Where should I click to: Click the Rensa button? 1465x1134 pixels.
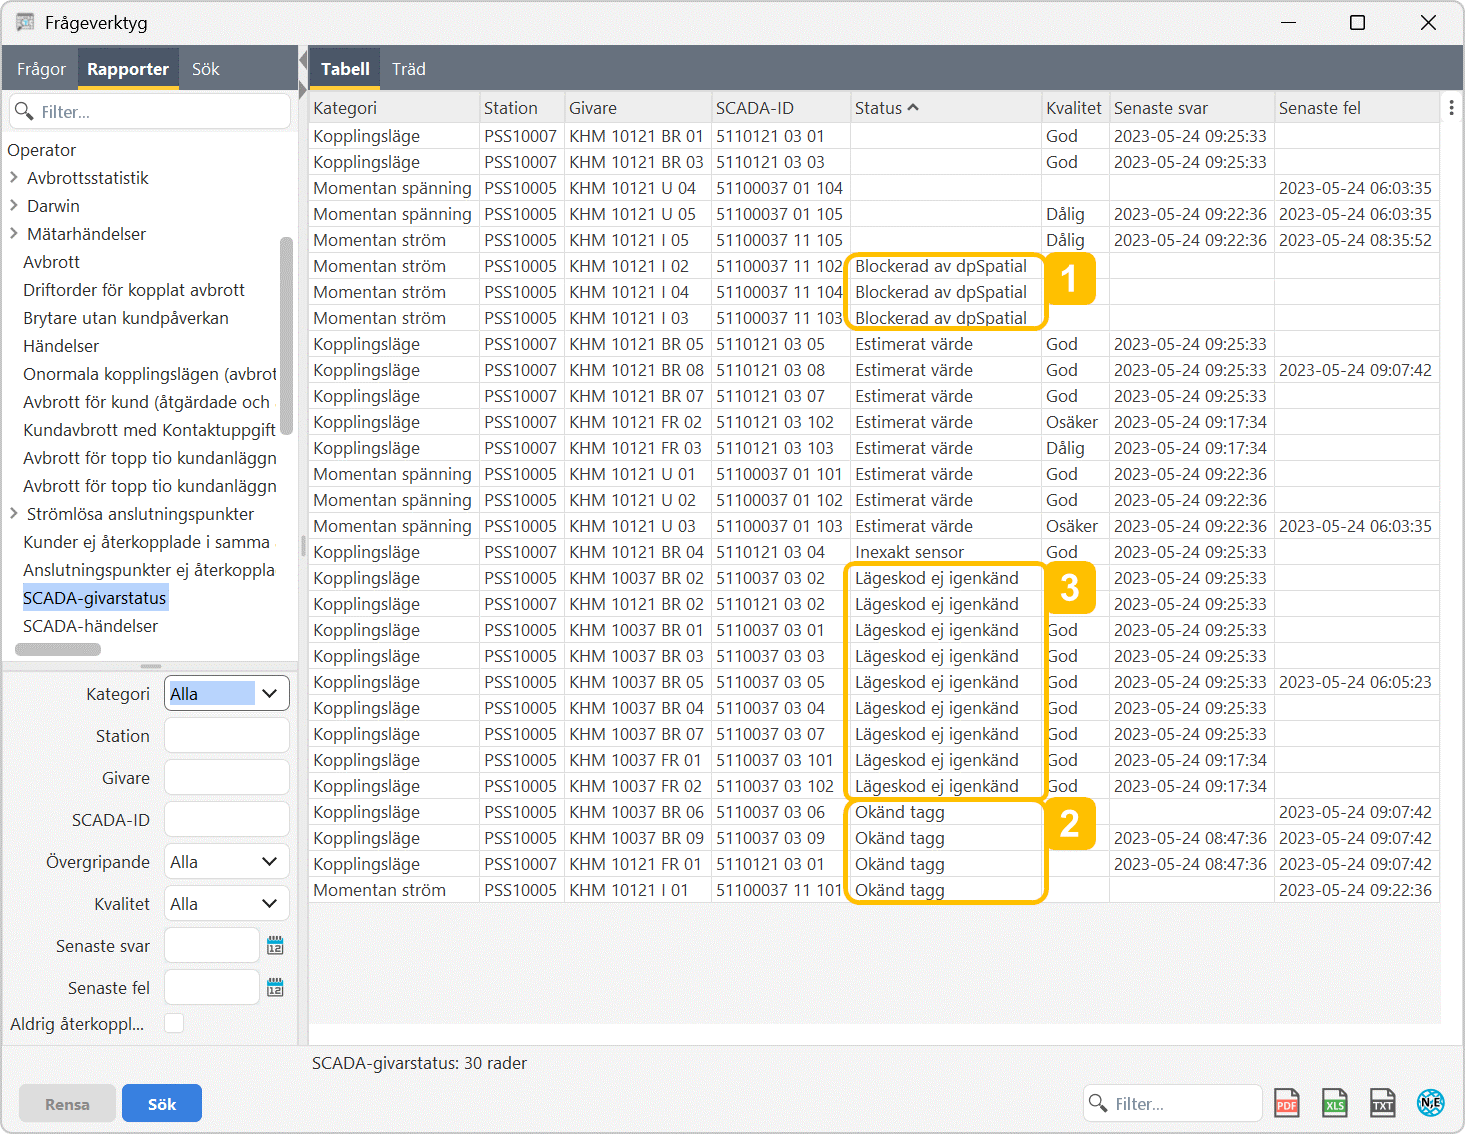click(x=67, y=1104)
